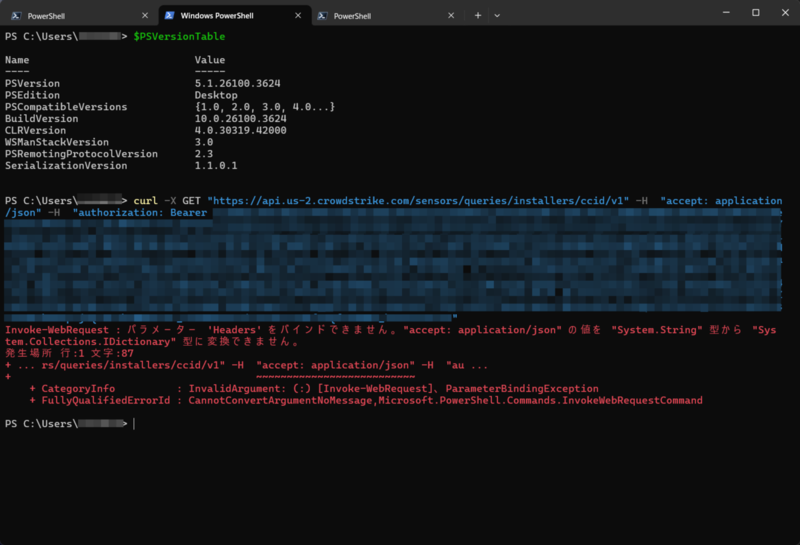Click the first tab's PowerShell icon

pos(16,16)
